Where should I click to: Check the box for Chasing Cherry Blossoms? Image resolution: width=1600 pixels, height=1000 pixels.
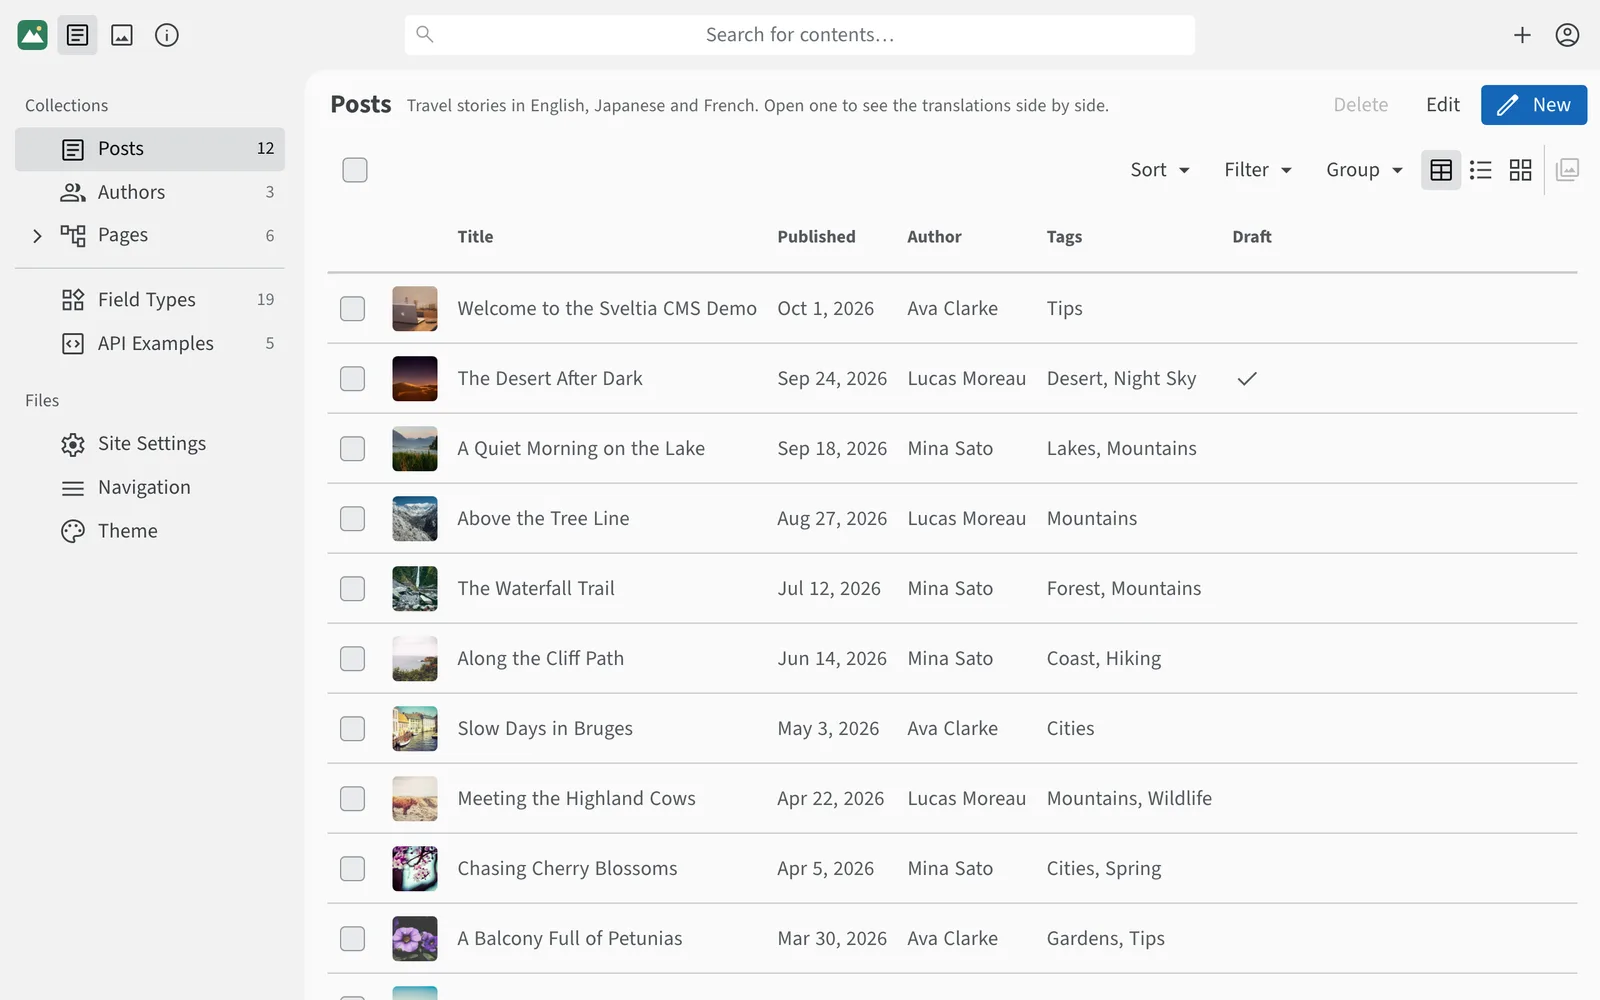352,869
